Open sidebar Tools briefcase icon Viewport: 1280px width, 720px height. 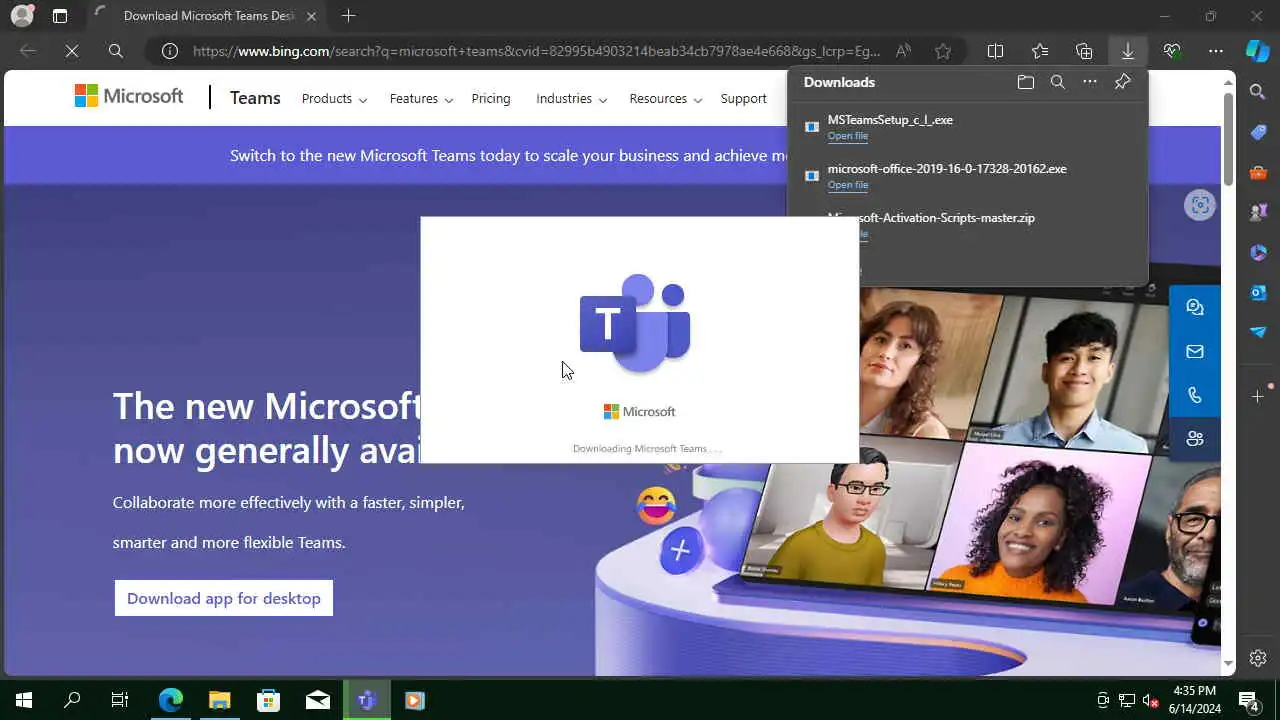(x=1258, y=172)
